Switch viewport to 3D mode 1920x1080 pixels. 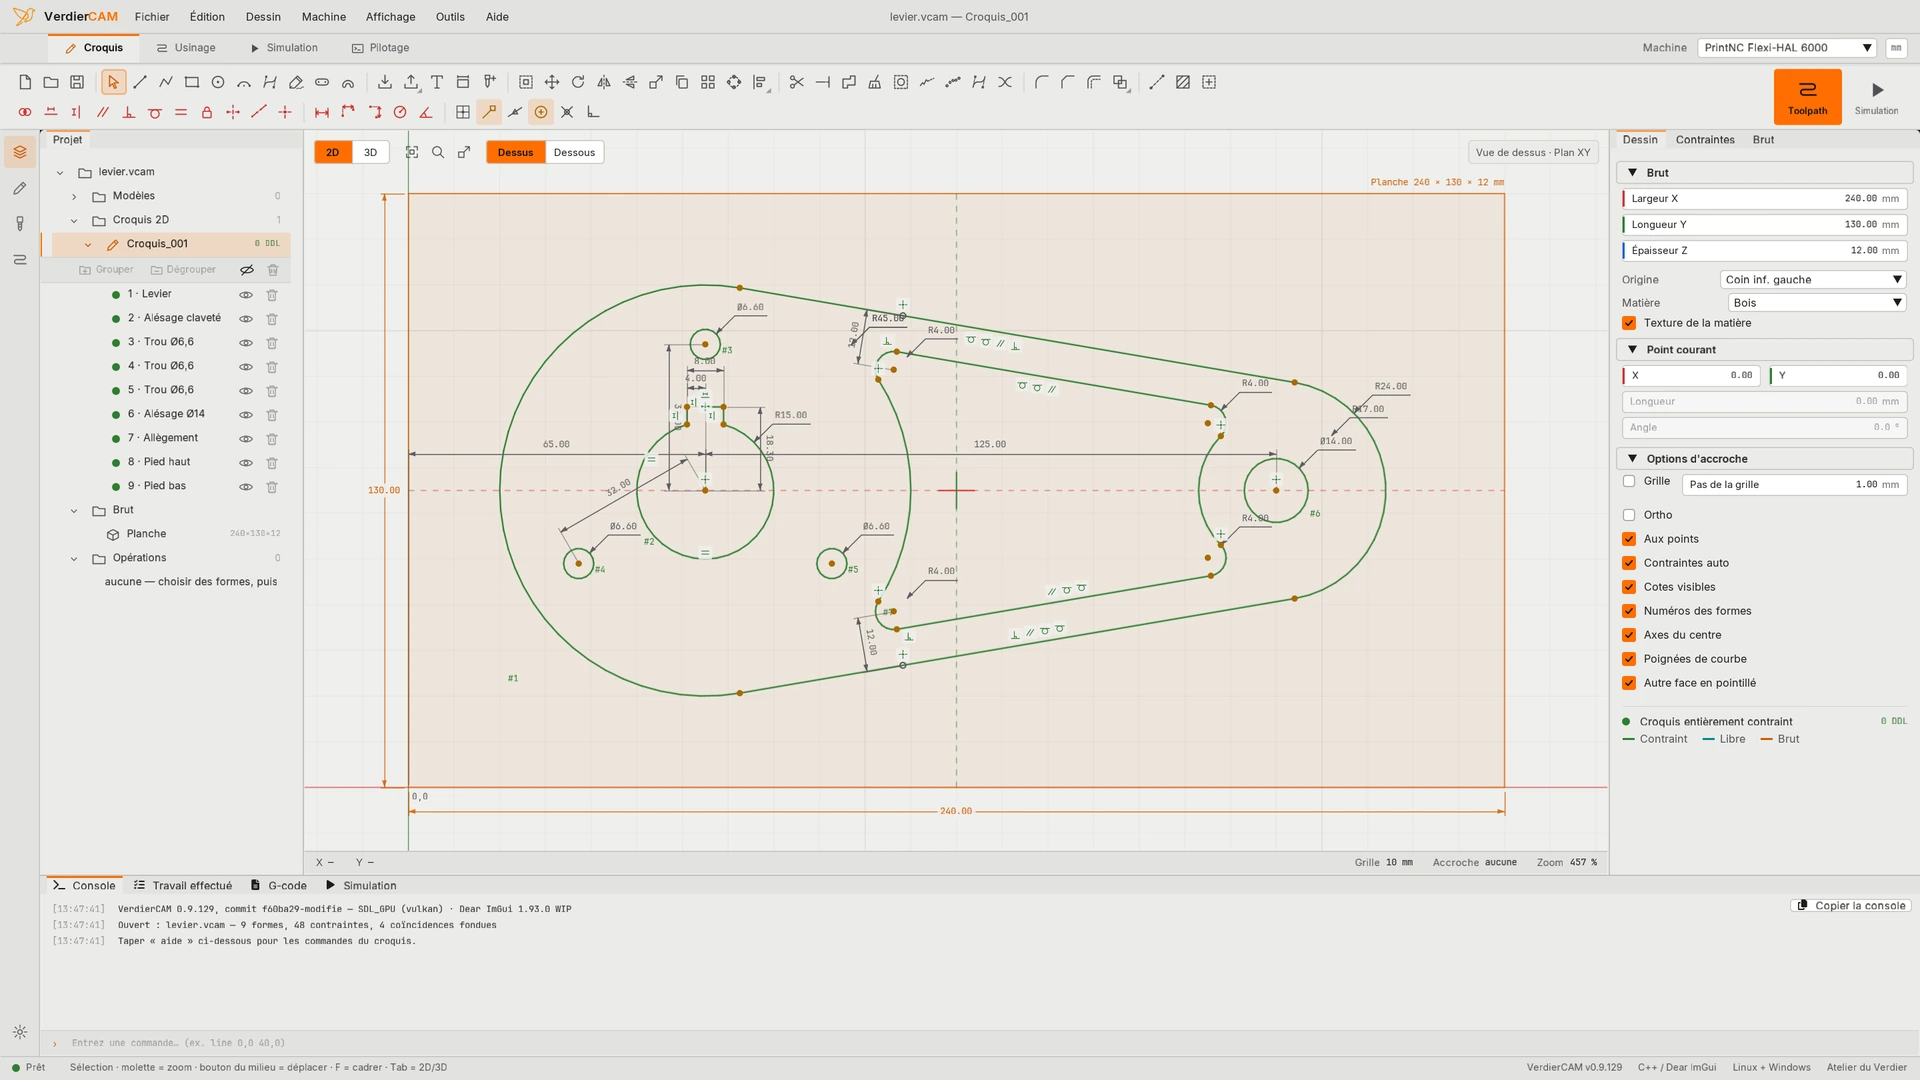[370, 153]
